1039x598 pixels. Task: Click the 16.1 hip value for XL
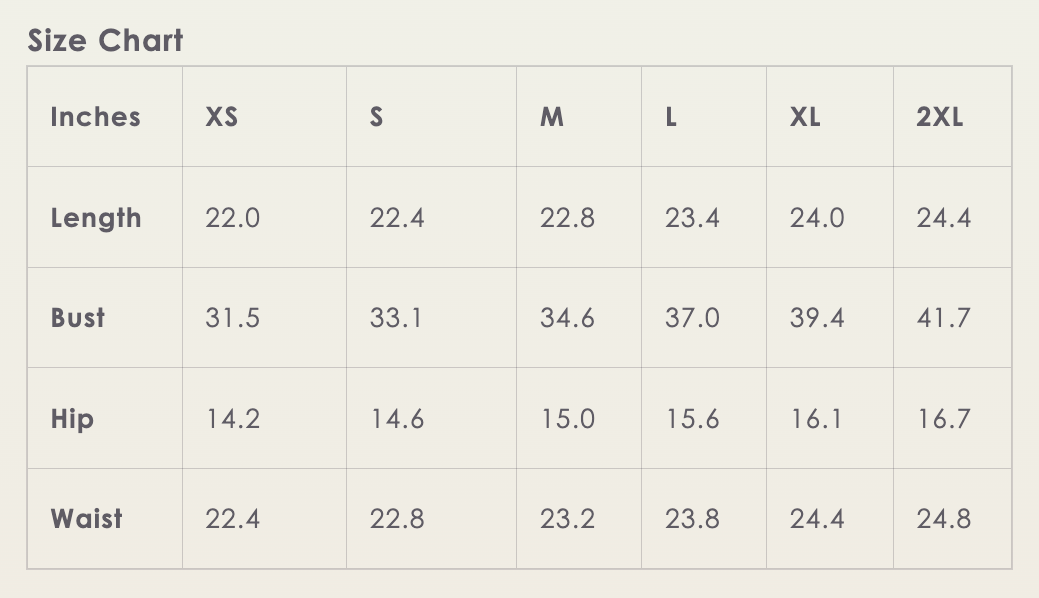click(x=816, y=419)
